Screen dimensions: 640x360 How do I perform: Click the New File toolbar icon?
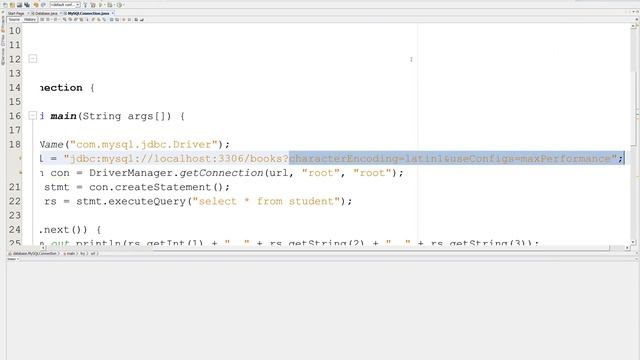click(x=5, y=5)
